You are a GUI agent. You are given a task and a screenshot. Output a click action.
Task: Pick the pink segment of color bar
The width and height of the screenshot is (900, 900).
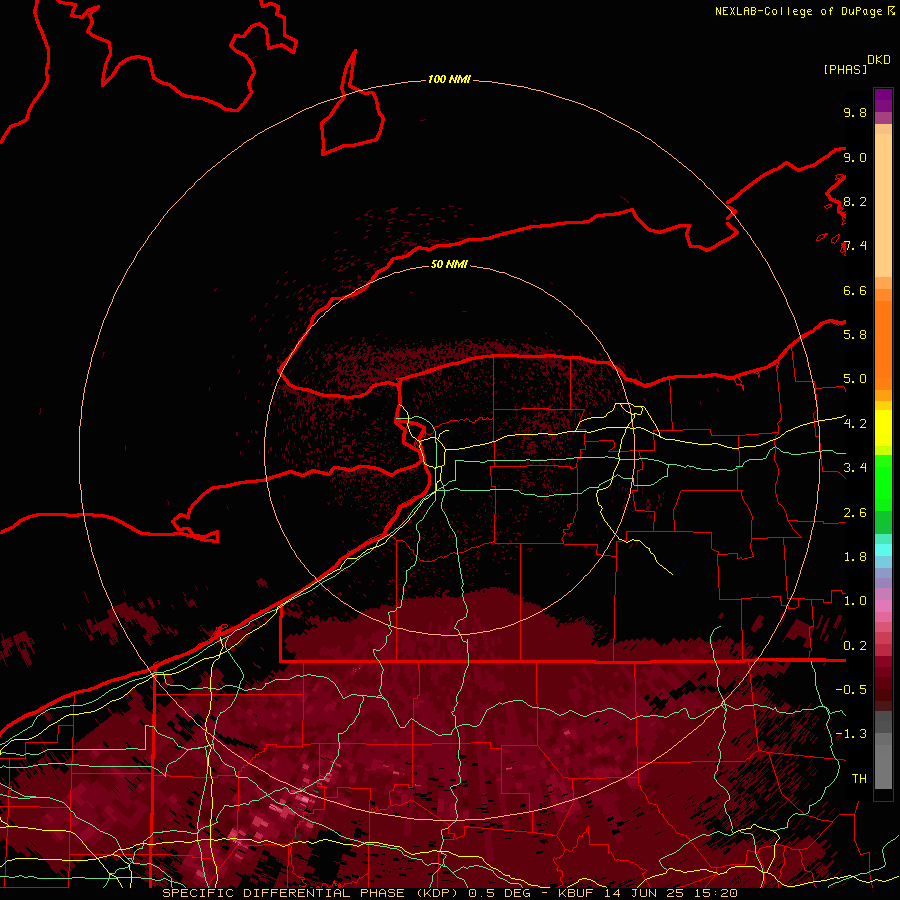(883, 606)
